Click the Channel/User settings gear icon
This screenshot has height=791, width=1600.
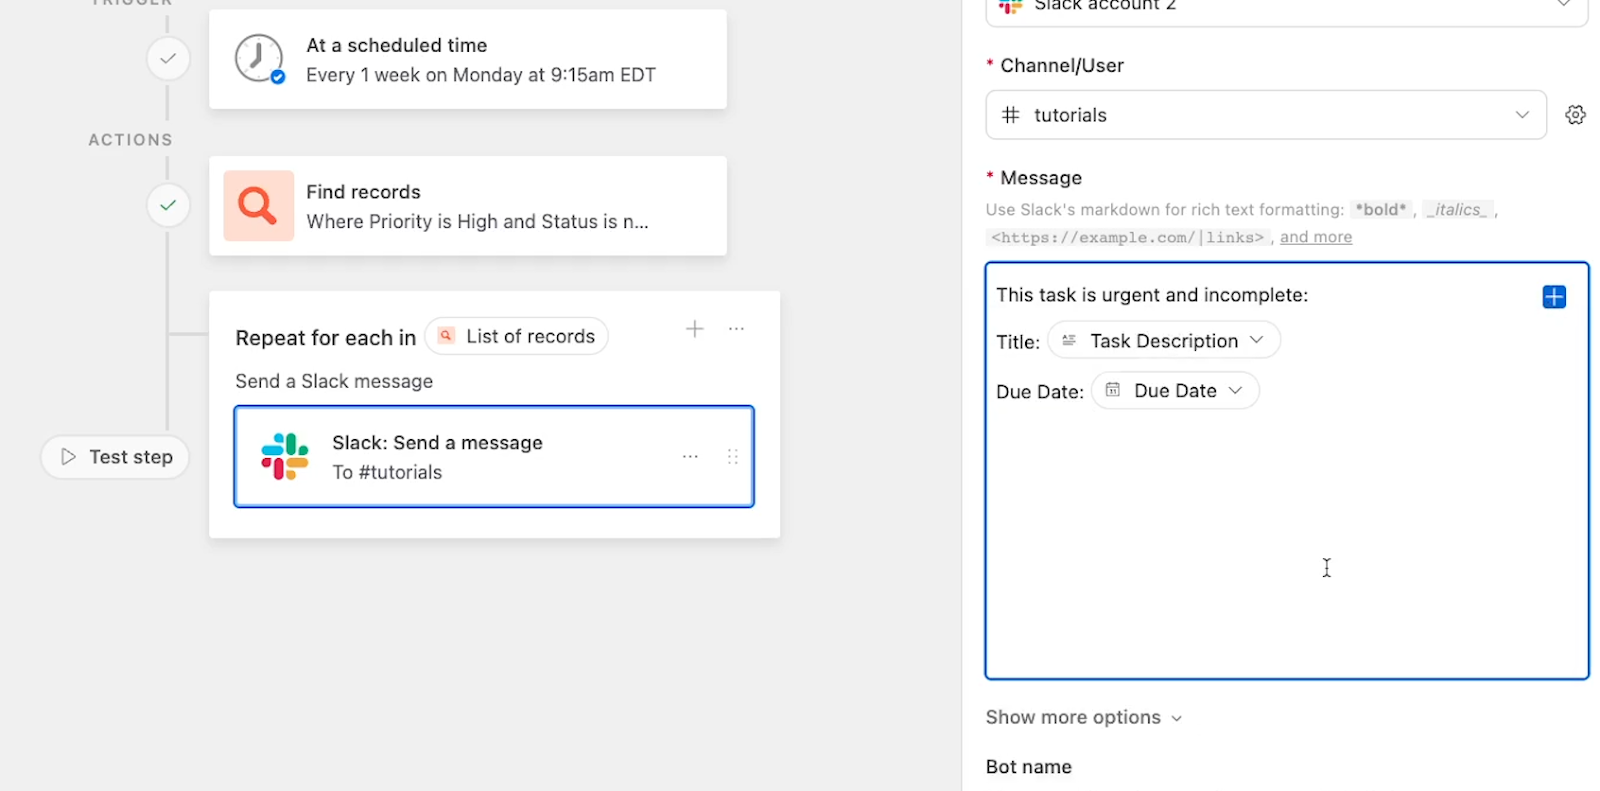click(1576, 115)
